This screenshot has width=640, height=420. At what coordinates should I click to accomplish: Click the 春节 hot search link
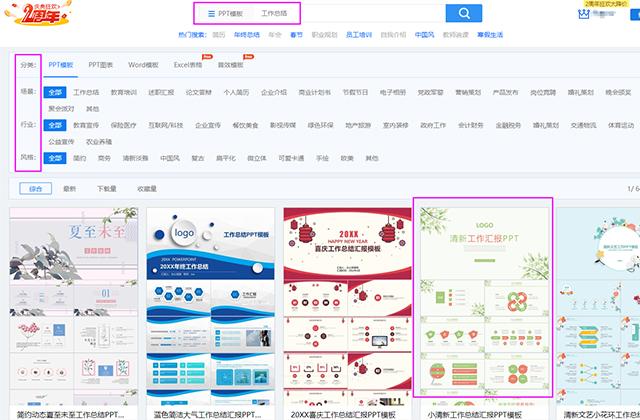pos(296,35)
